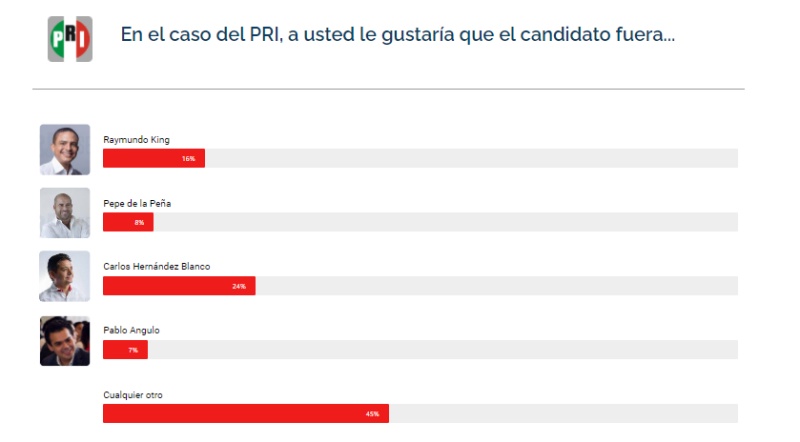Select the Pablo Angulo name label

(x=131, y=330)
